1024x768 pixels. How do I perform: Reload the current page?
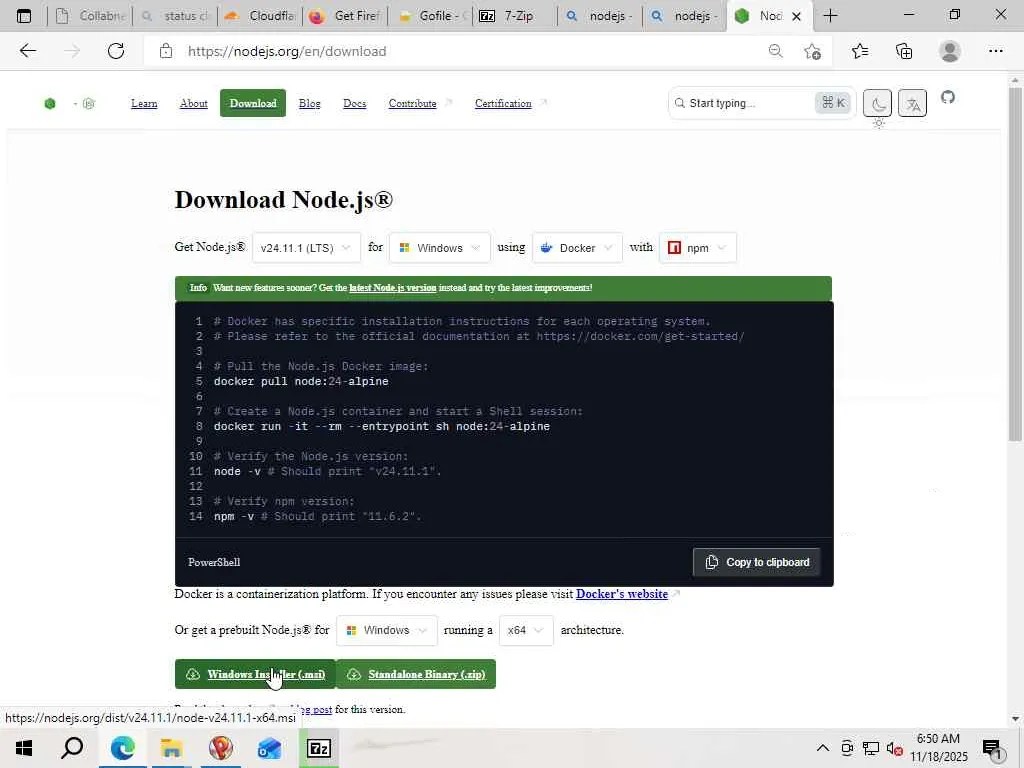click(116, 51)
